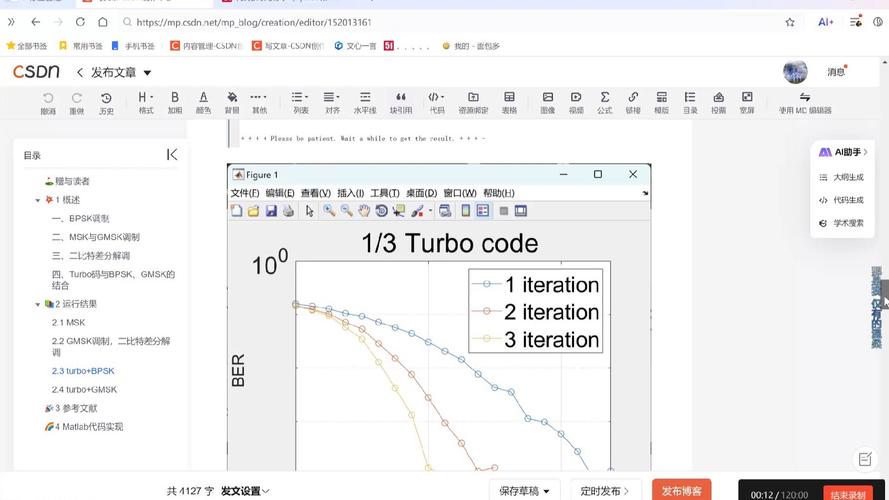Jump to '2.4 turbo+GMSK' in outline
889x500 pixels.
pos(84,389)
